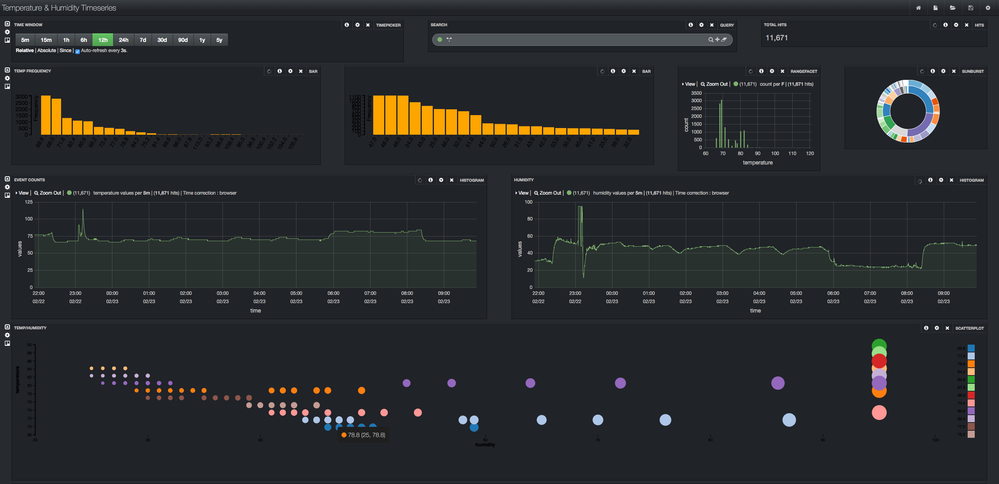Open dashboard settings gear in top bar
Image resolution: width=999 pixels, height=484 pixels.
point(987,8)
